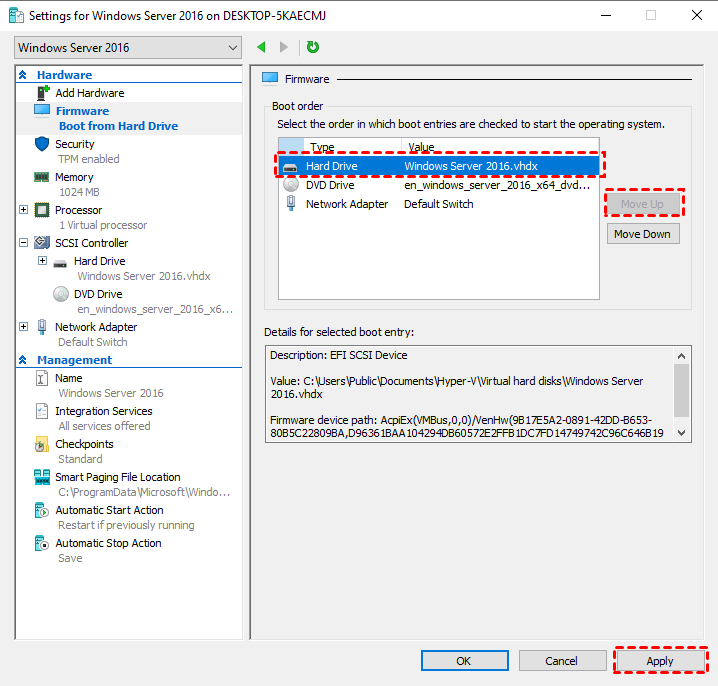Viewport: 718px width, 686px height.
Task: Collapse the SCSI Controller tree node
Action: point(23,243)
